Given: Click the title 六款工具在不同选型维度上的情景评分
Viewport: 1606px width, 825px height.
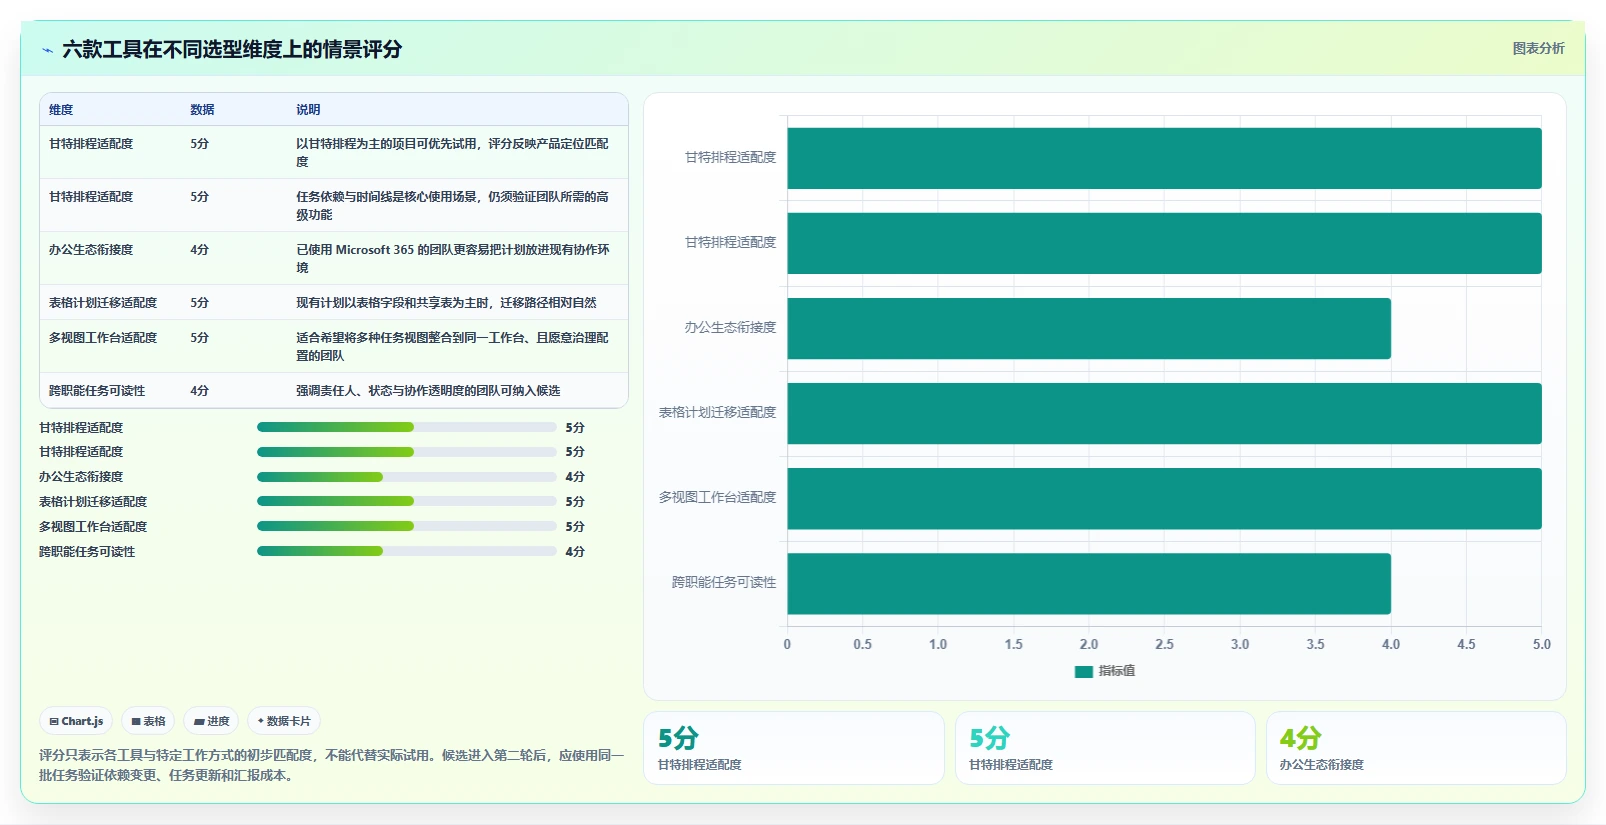Looking at the screenshot, I should (x=232, y=49).
